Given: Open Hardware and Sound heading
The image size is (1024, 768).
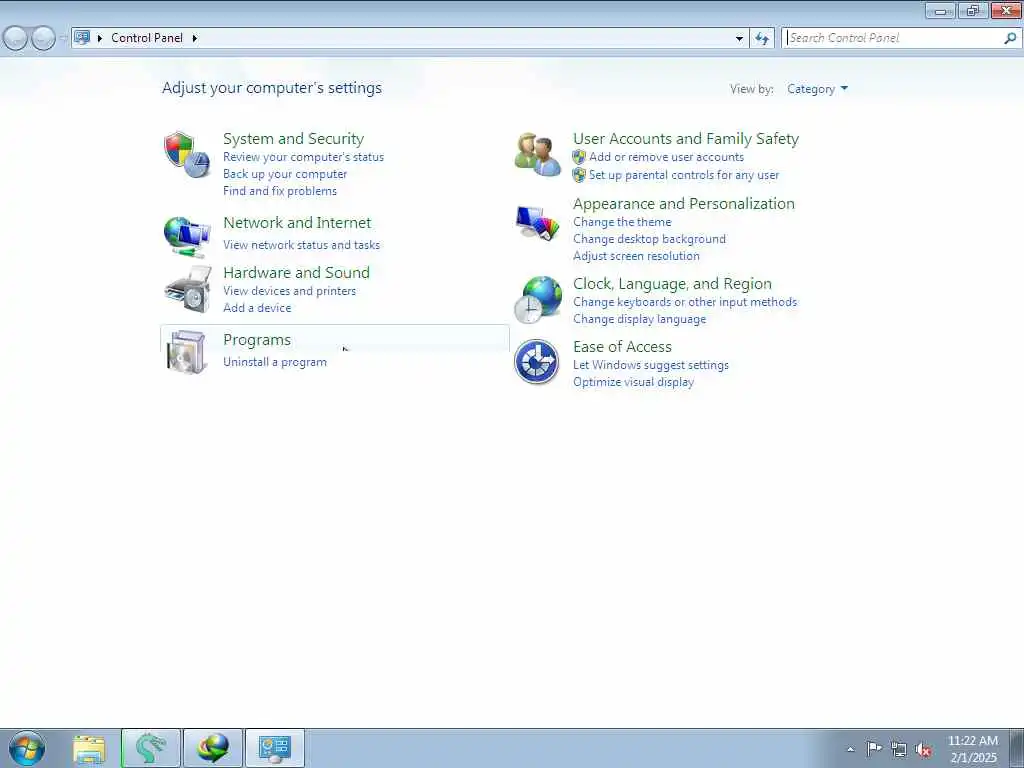Looking at the screenshot, I should pyautogui.click(x=296, y=272).
